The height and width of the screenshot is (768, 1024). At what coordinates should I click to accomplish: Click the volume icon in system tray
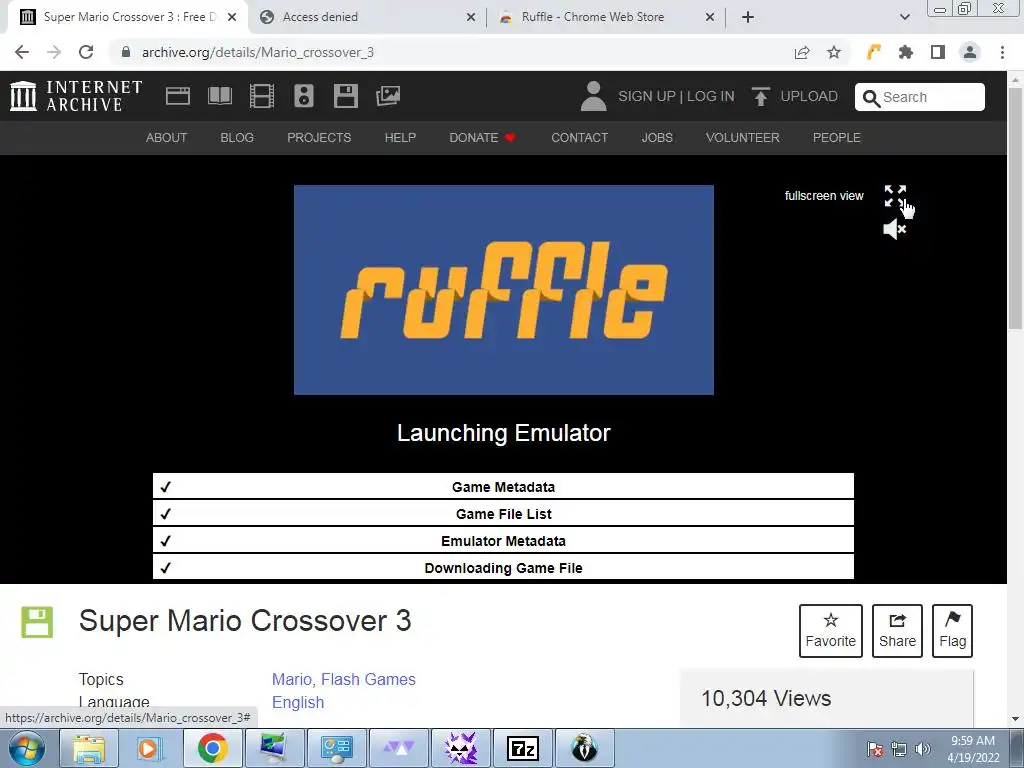click(922, 749)
